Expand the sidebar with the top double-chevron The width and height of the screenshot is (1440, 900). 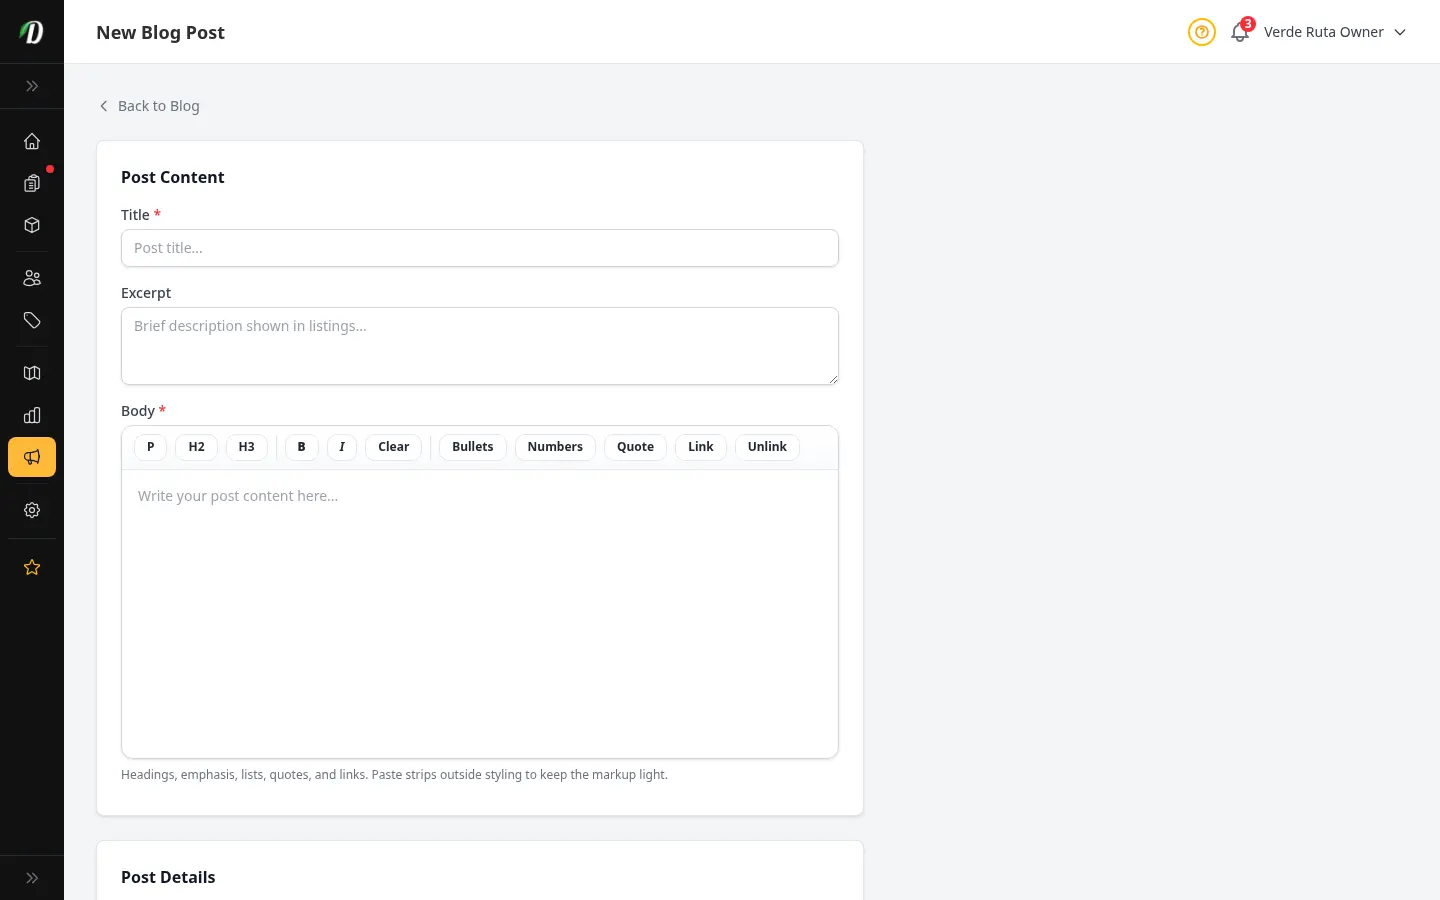coord(32,86)
